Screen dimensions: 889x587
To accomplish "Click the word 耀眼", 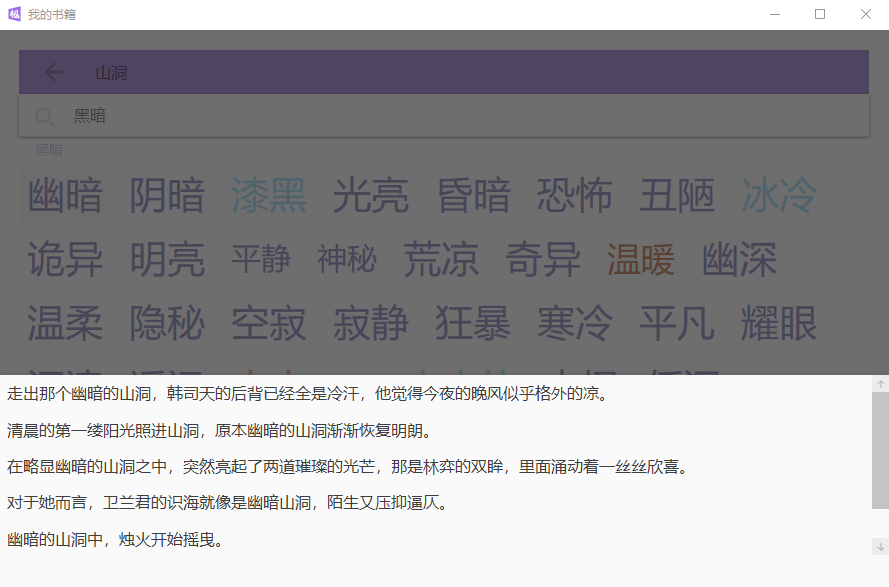I will [x=779, y=323].
